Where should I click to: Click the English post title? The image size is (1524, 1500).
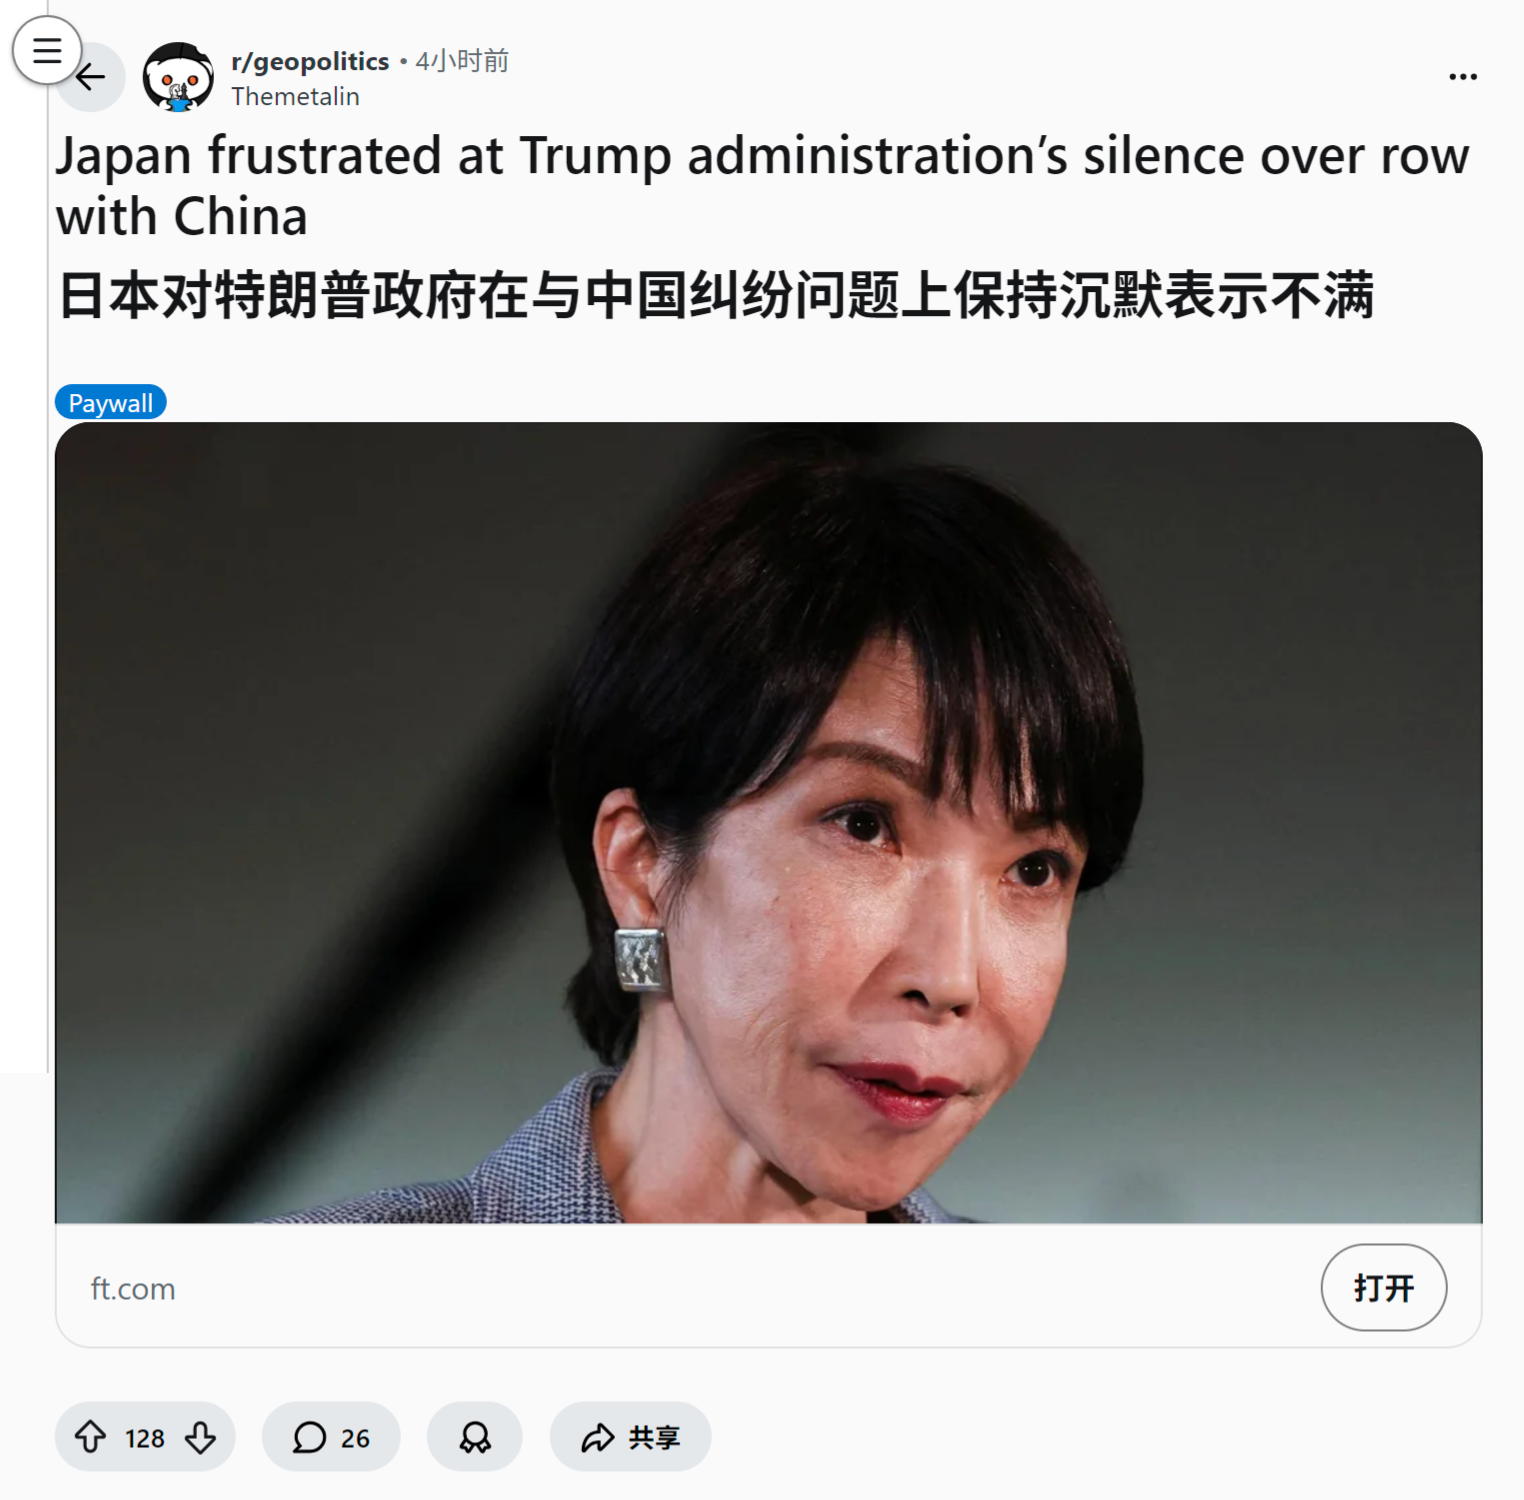click(762, 186)
